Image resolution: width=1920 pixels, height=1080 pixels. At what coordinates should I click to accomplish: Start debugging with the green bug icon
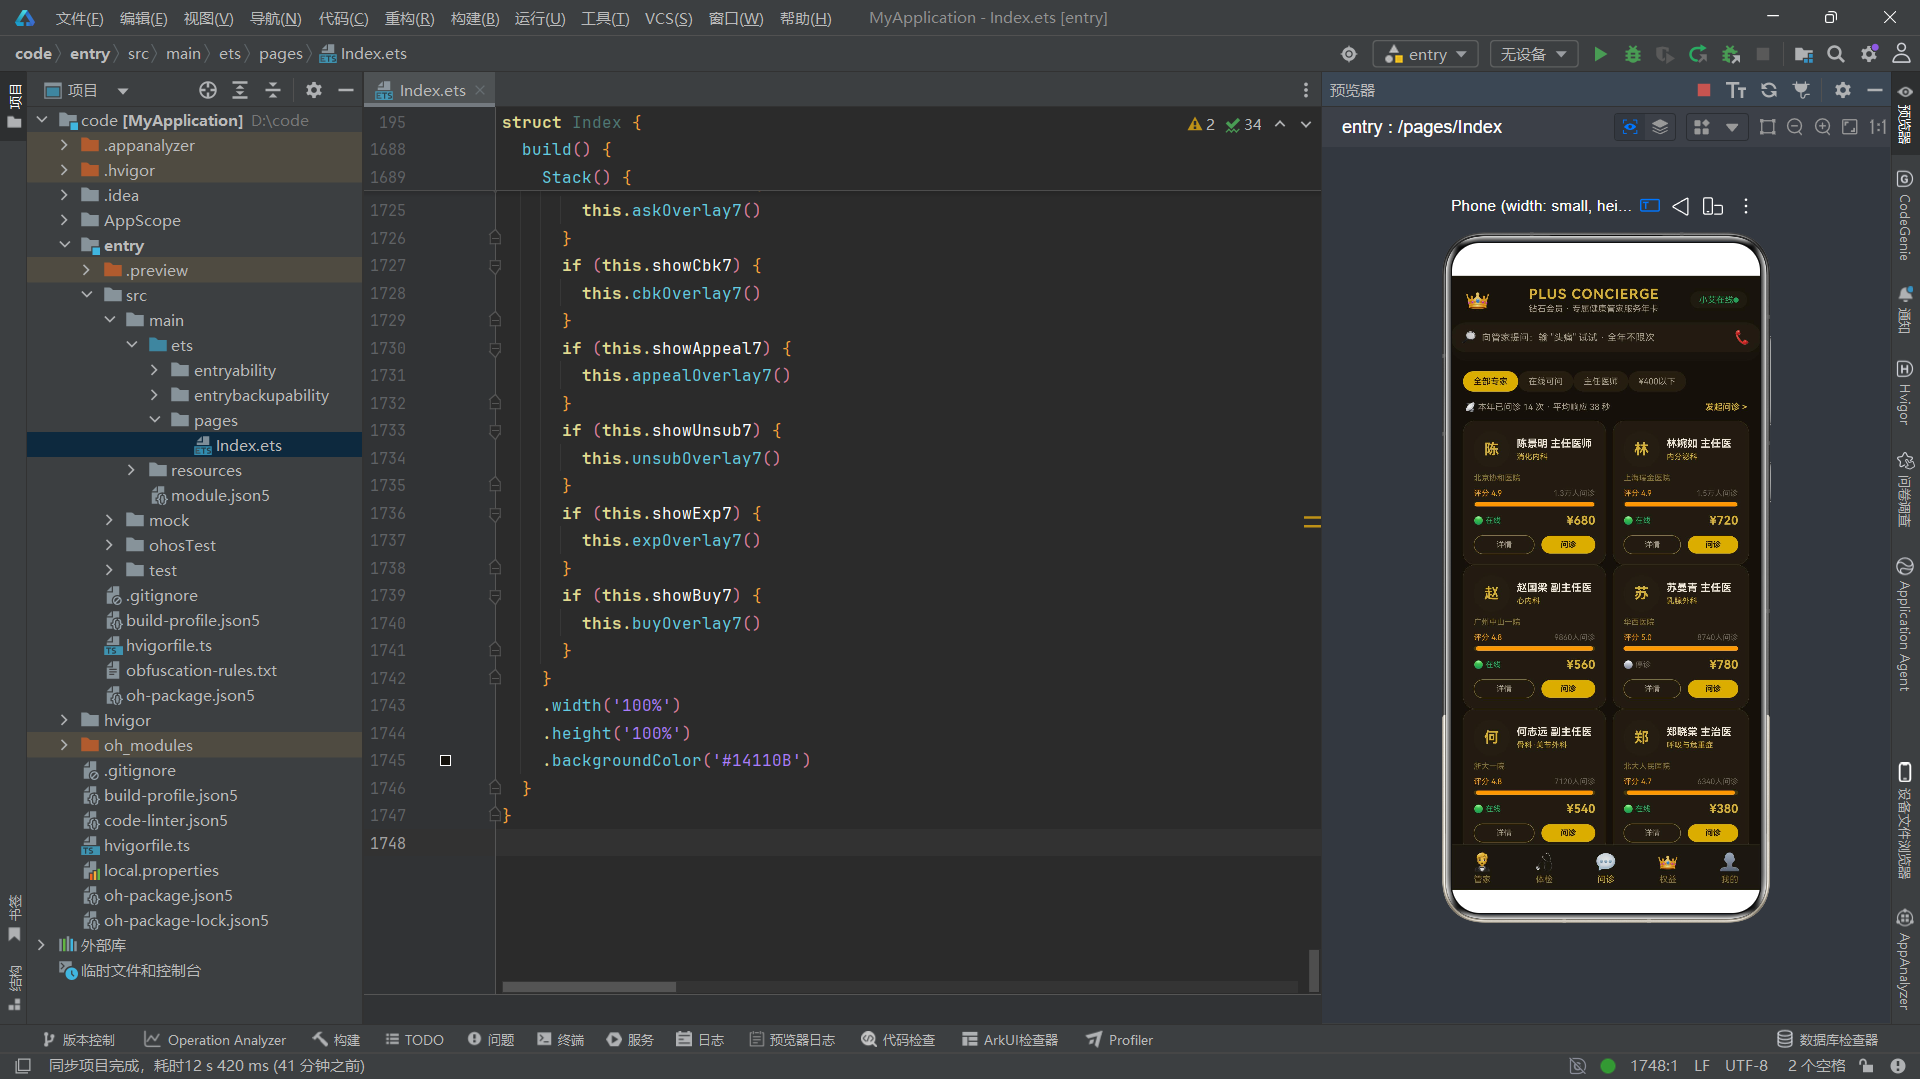pos(1633,54)
